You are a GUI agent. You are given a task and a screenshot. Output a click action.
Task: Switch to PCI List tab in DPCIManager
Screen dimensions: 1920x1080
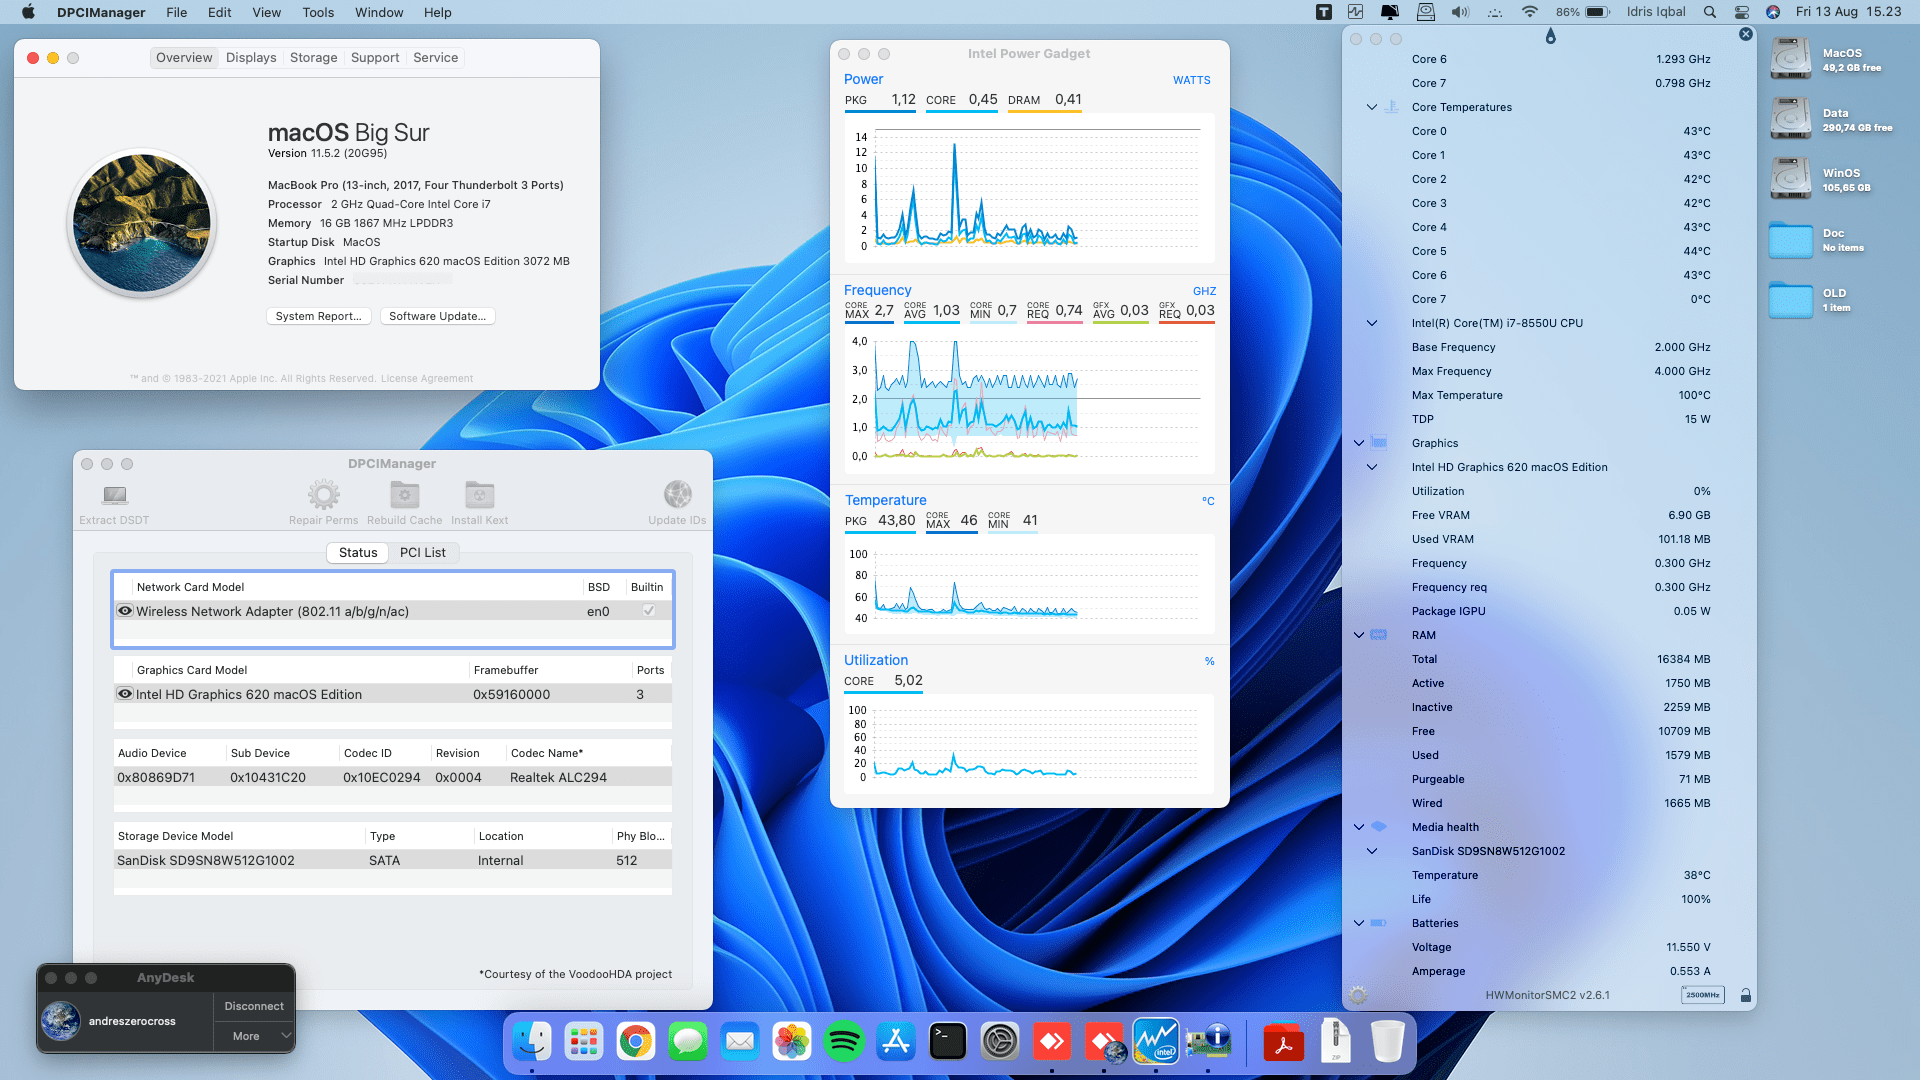click(x=423, y=553)
